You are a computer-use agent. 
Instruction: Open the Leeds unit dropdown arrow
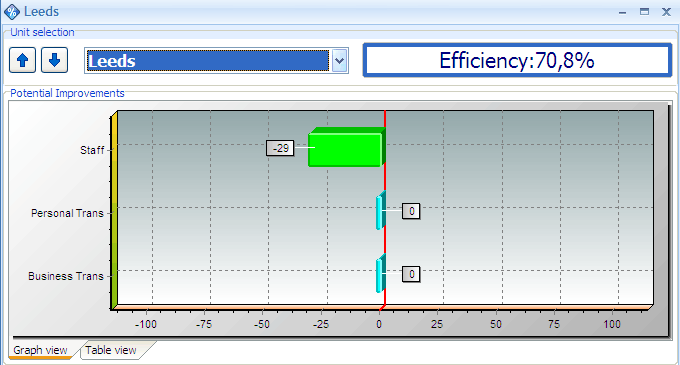pyautogui.click(x=340, y=61)
